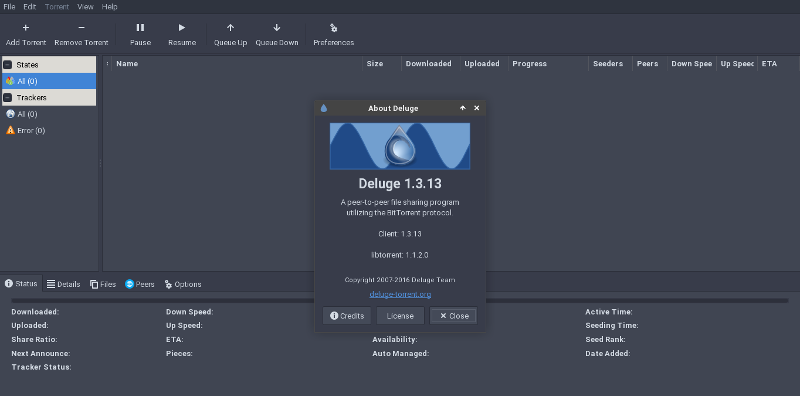Sort by the Downloaded column header

[431, 64]
